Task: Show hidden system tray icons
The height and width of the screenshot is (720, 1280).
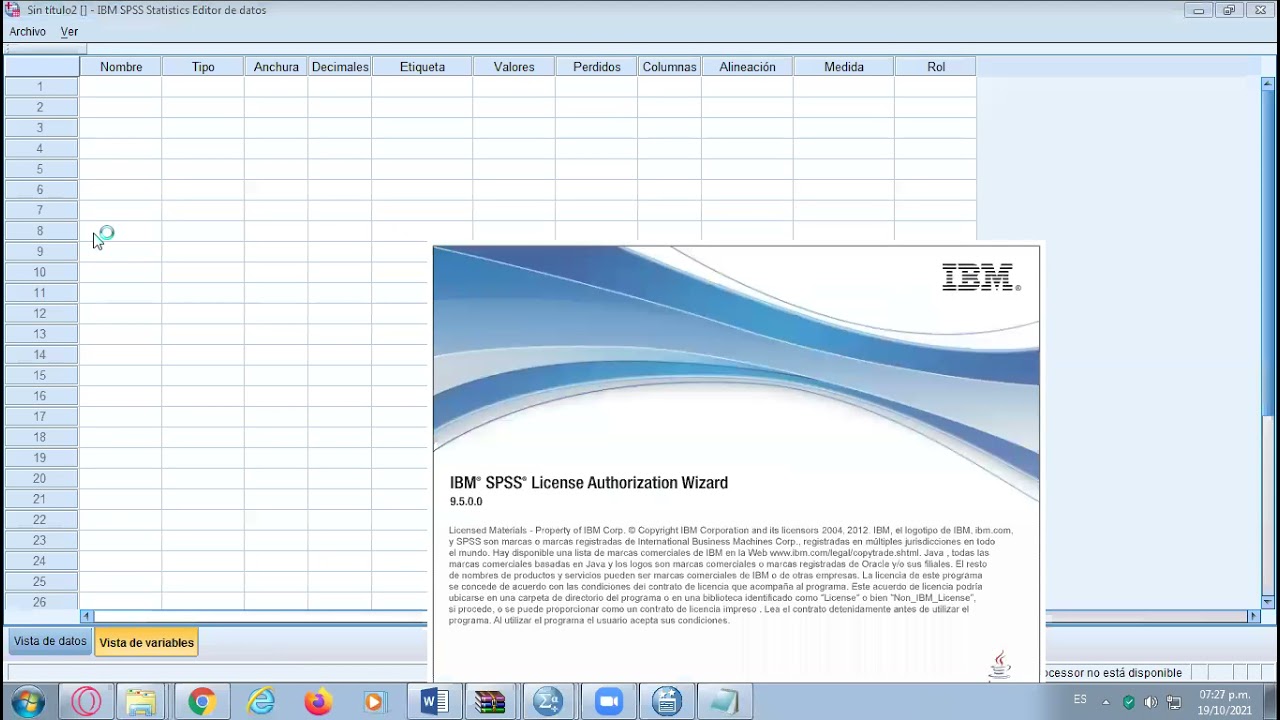Action: pyautogui.click(x=1106, y=702)
